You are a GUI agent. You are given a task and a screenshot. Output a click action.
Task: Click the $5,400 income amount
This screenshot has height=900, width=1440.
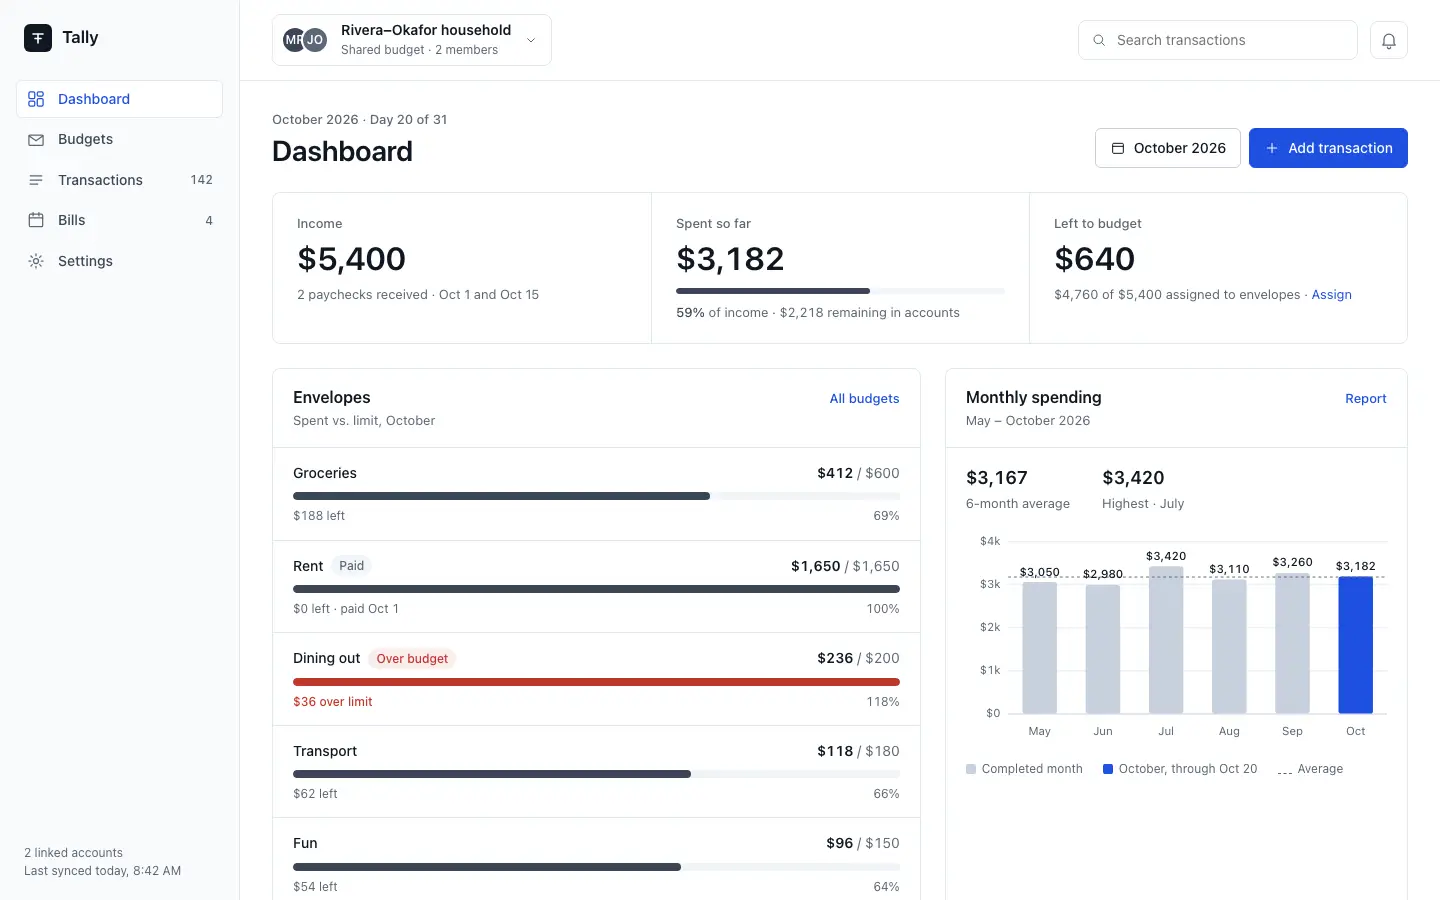click(x=351, y=259)
